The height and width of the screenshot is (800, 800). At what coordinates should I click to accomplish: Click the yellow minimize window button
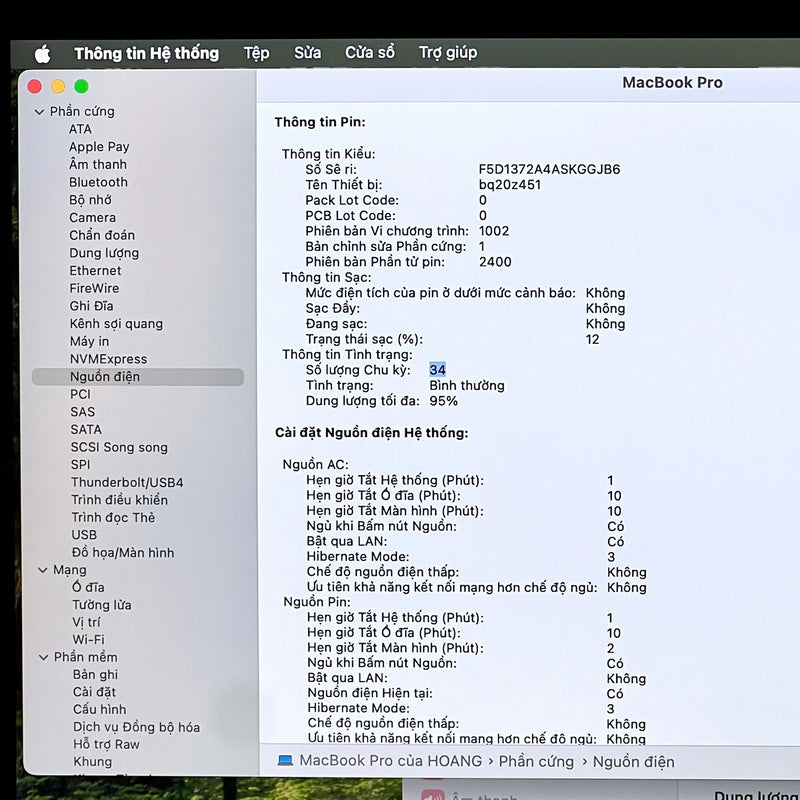58,86
